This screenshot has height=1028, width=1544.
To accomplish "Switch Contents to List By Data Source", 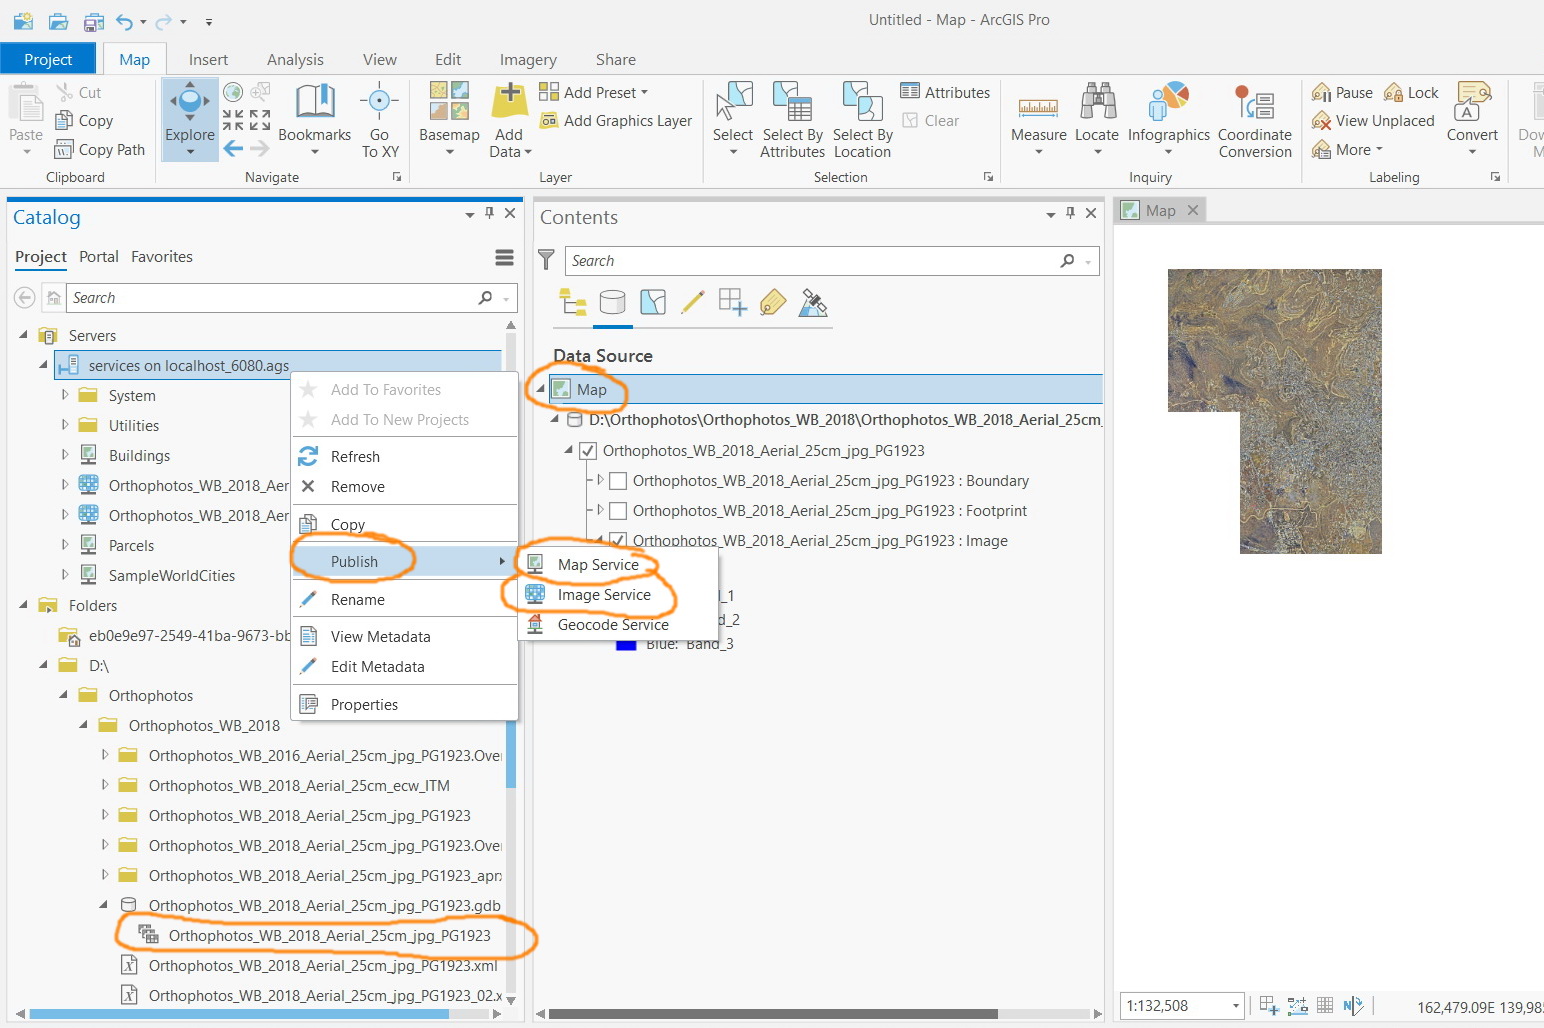I will click(x=612, y=302).
